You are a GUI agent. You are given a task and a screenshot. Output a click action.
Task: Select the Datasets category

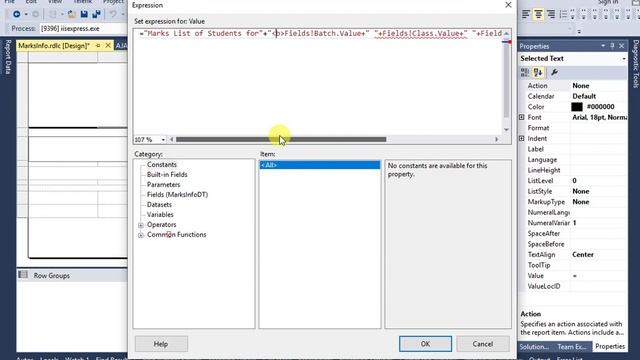coord(159,204)
